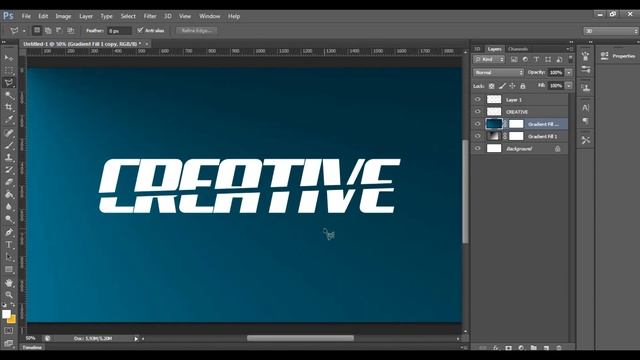This screenshot has width=640, height=360.
Task: Click the Add to selection button
Action: point(48,30)
